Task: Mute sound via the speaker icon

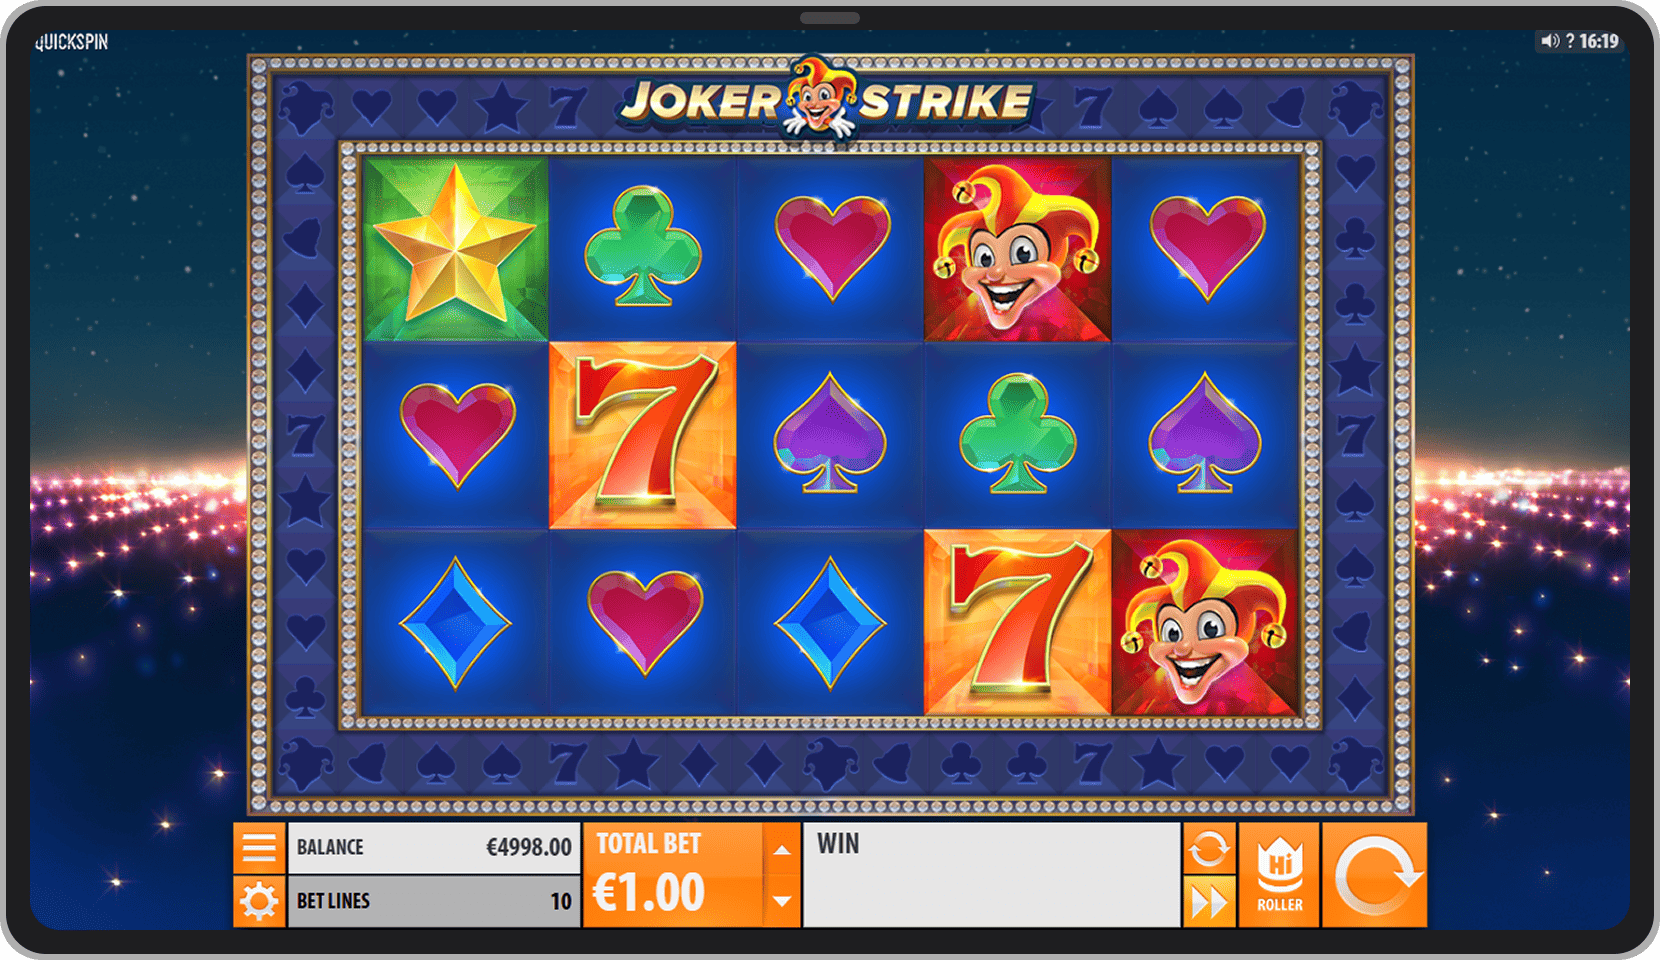Action: [1550, 41]
